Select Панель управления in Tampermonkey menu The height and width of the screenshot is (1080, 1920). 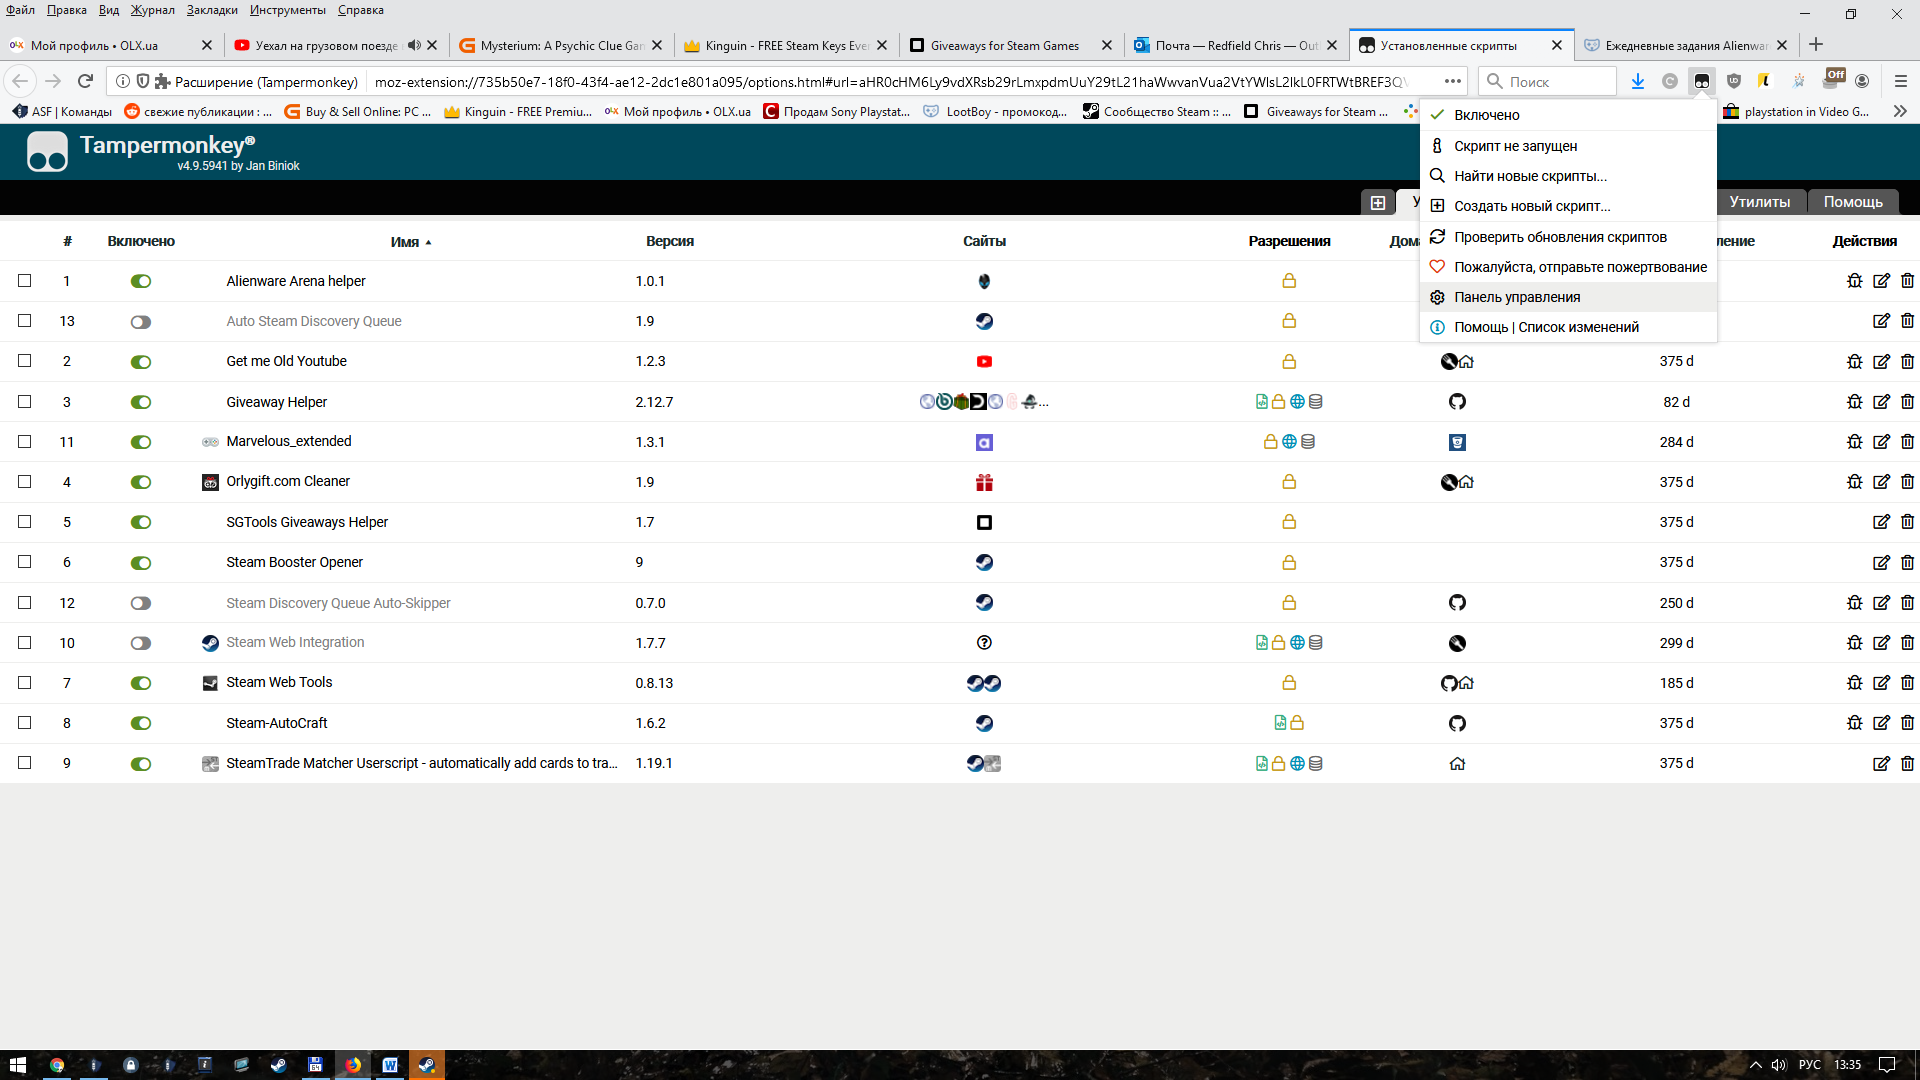1568,297
